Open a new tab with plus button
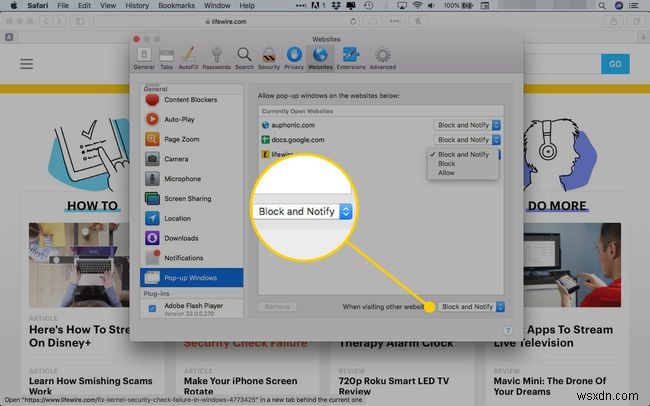The width and height of the screenshot is (650, 406). [643, 38]
